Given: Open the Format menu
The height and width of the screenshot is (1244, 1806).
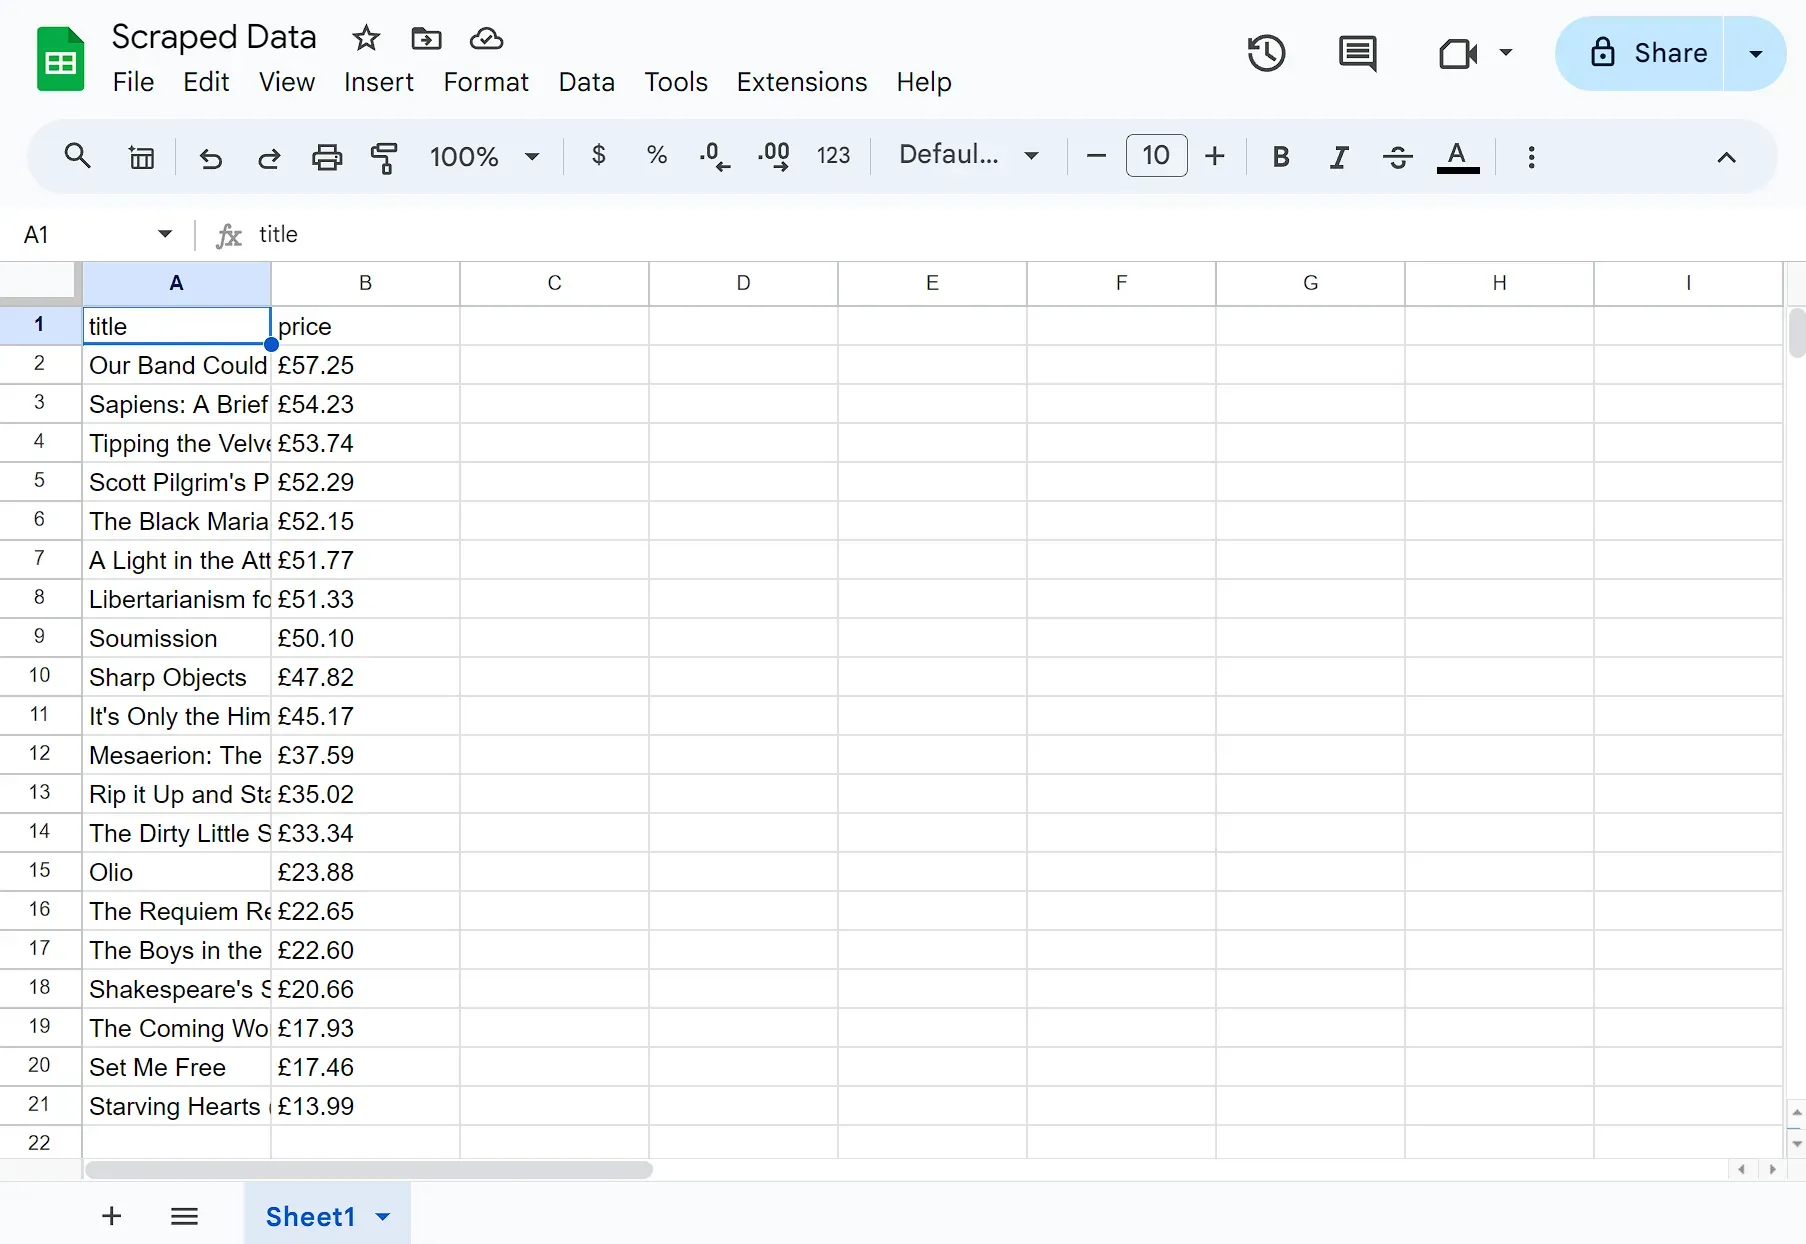Looking at the screenshot, I should [486, 82].
